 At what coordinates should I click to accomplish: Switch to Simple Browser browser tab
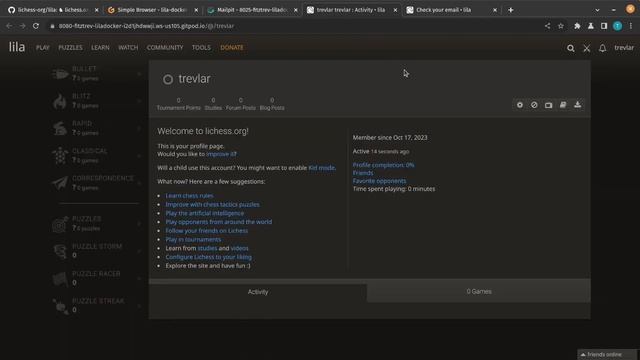click(x=152, y=10)
